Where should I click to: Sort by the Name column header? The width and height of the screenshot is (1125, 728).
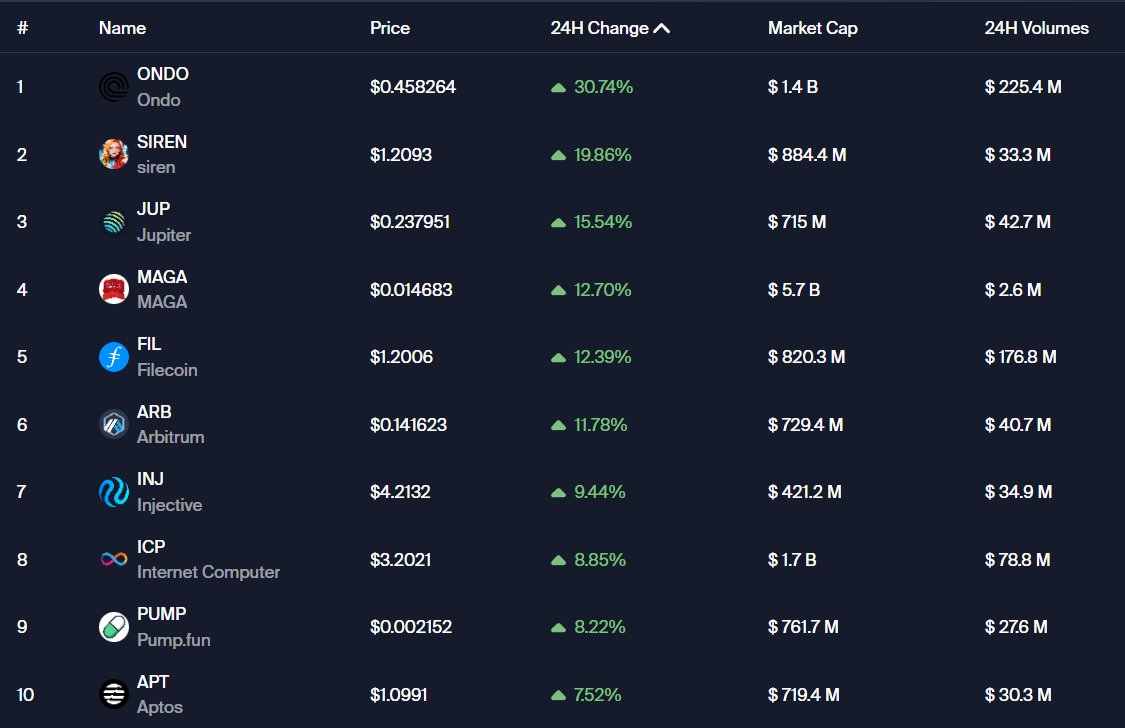click(122, 28)
